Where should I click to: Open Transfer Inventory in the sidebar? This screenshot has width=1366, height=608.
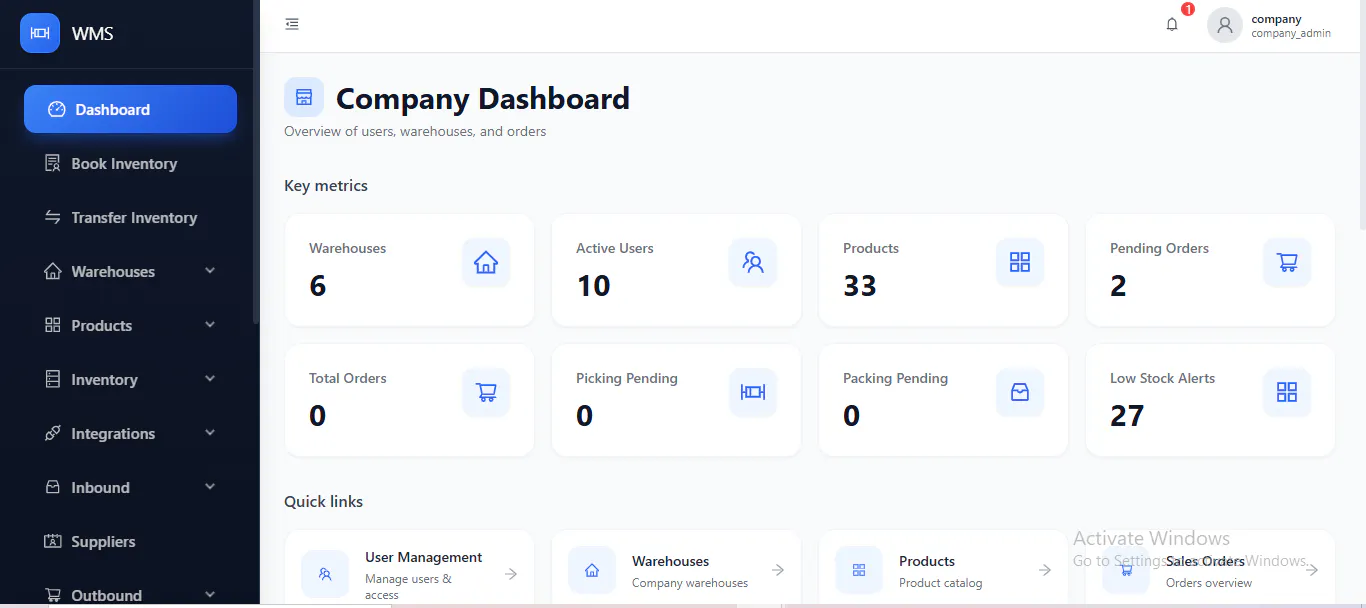click(130, 217)
